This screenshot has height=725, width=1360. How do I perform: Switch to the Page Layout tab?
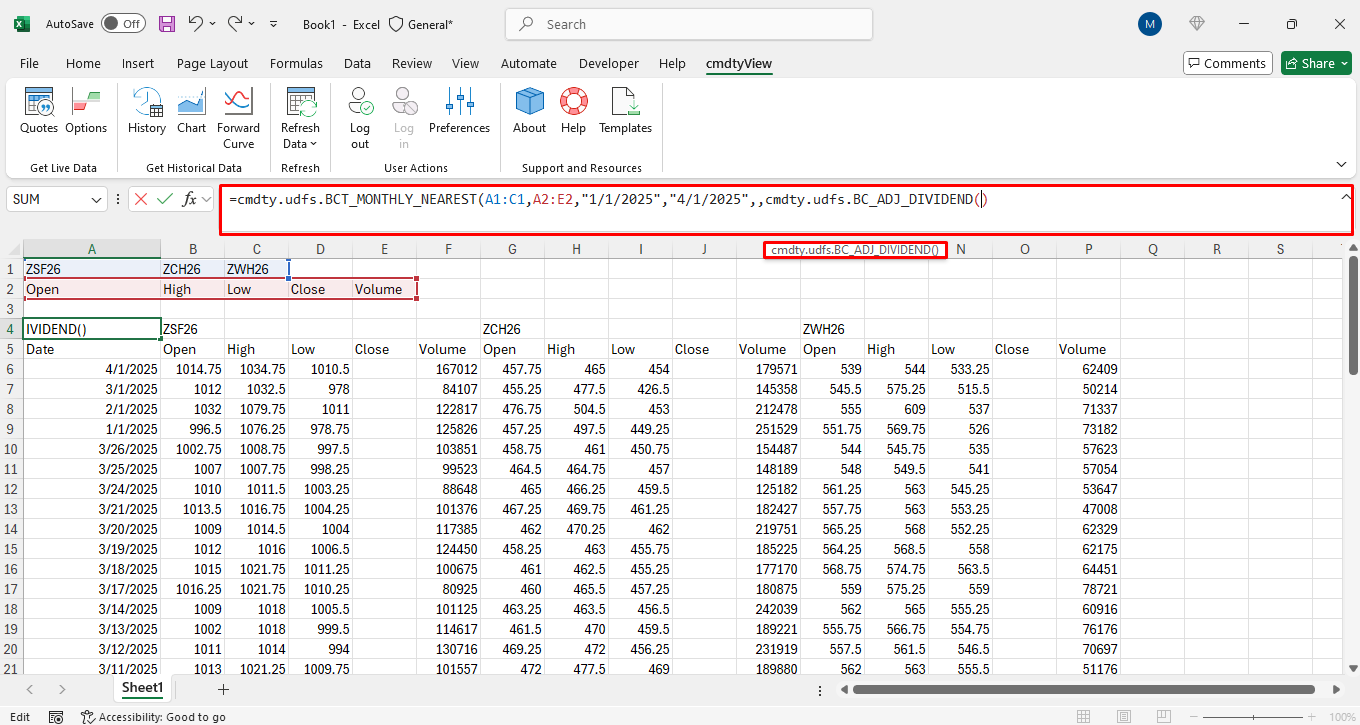point(212,63)
